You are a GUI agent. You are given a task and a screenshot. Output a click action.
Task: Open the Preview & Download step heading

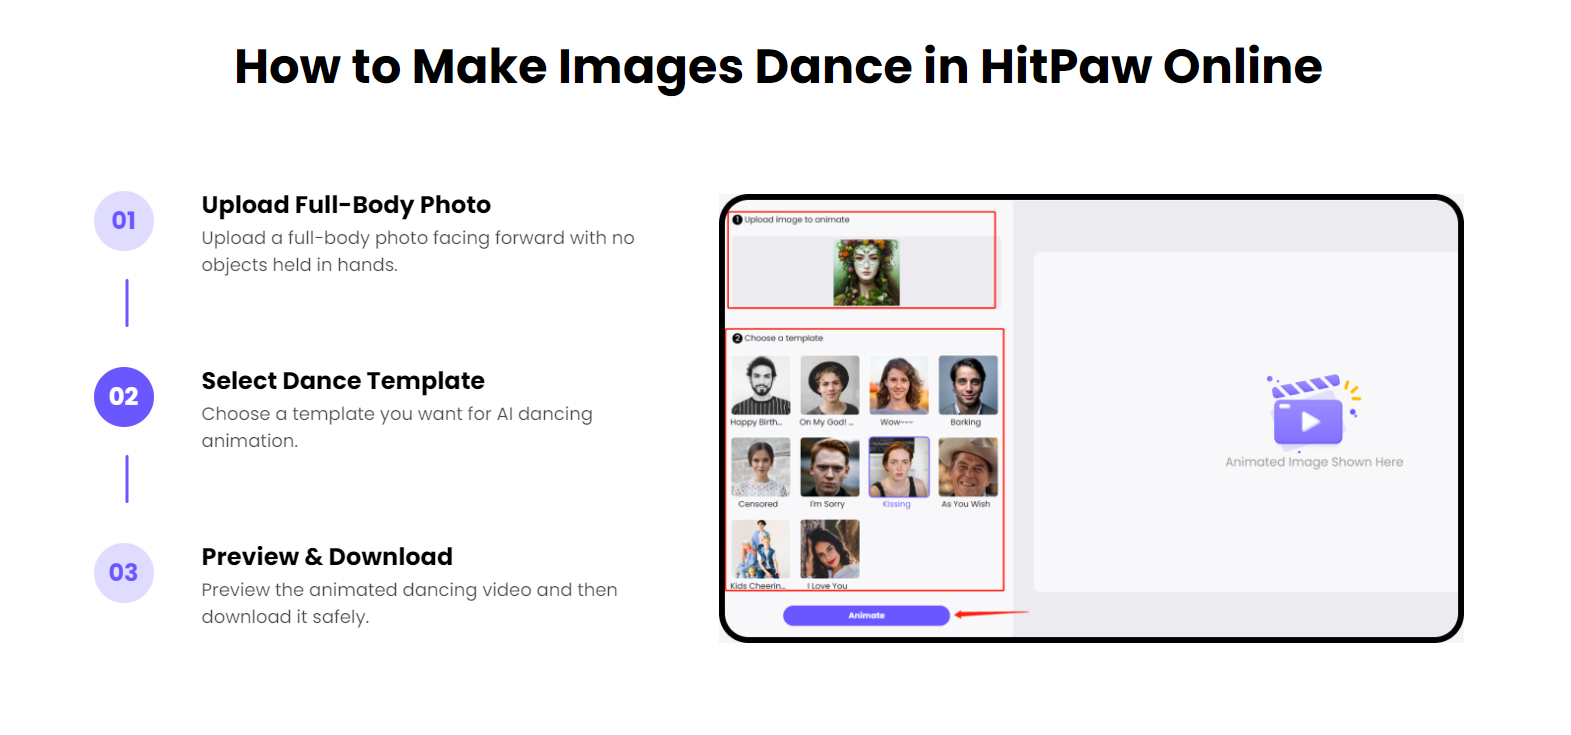coord(327,557)
